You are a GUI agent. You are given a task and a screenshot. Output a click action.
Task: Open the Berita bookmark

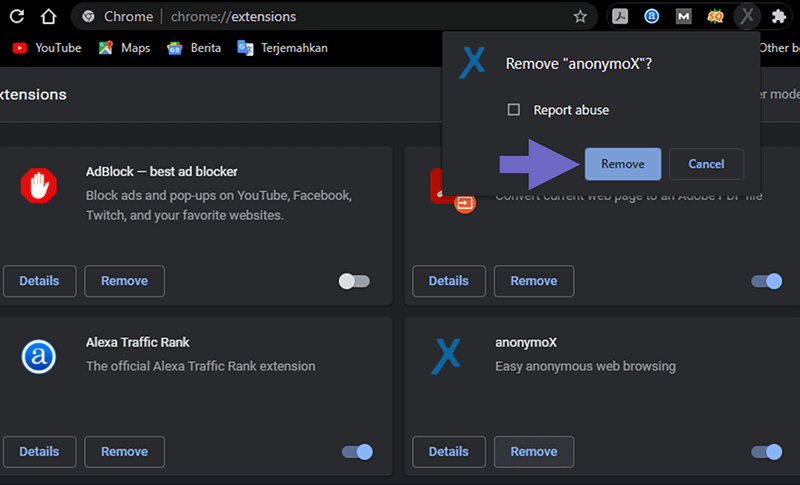(194, 48)
